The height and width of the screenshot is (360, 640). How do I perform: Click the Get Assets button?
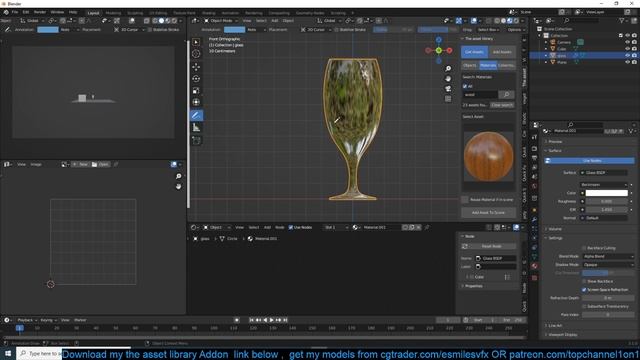point(474,52)
